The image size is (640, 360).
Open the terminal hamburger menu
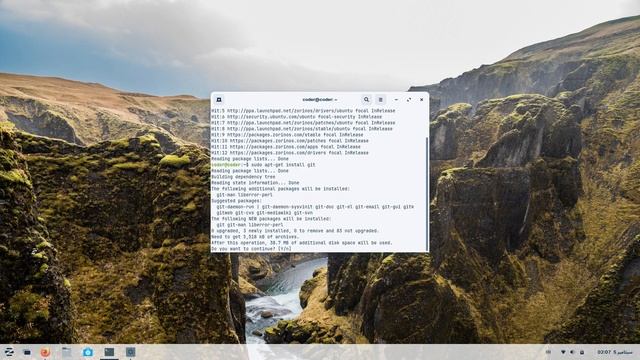pyautogui.click(x=380, y=100)
